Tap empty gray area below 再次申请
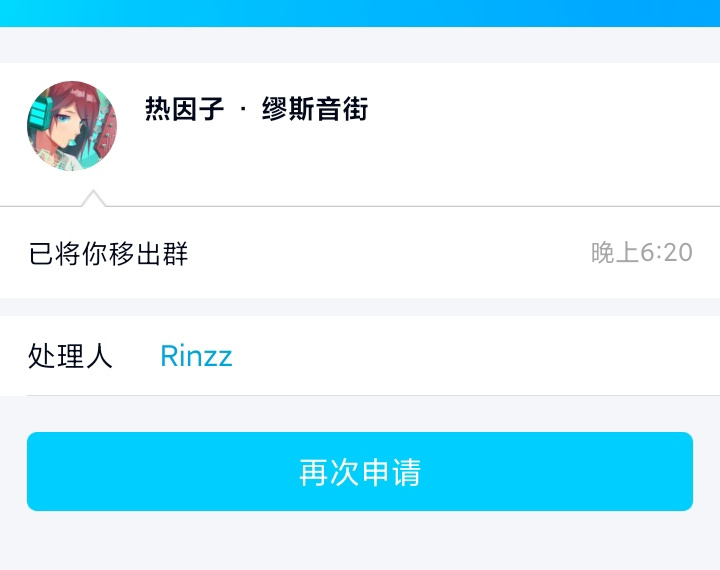 [360, 542]
